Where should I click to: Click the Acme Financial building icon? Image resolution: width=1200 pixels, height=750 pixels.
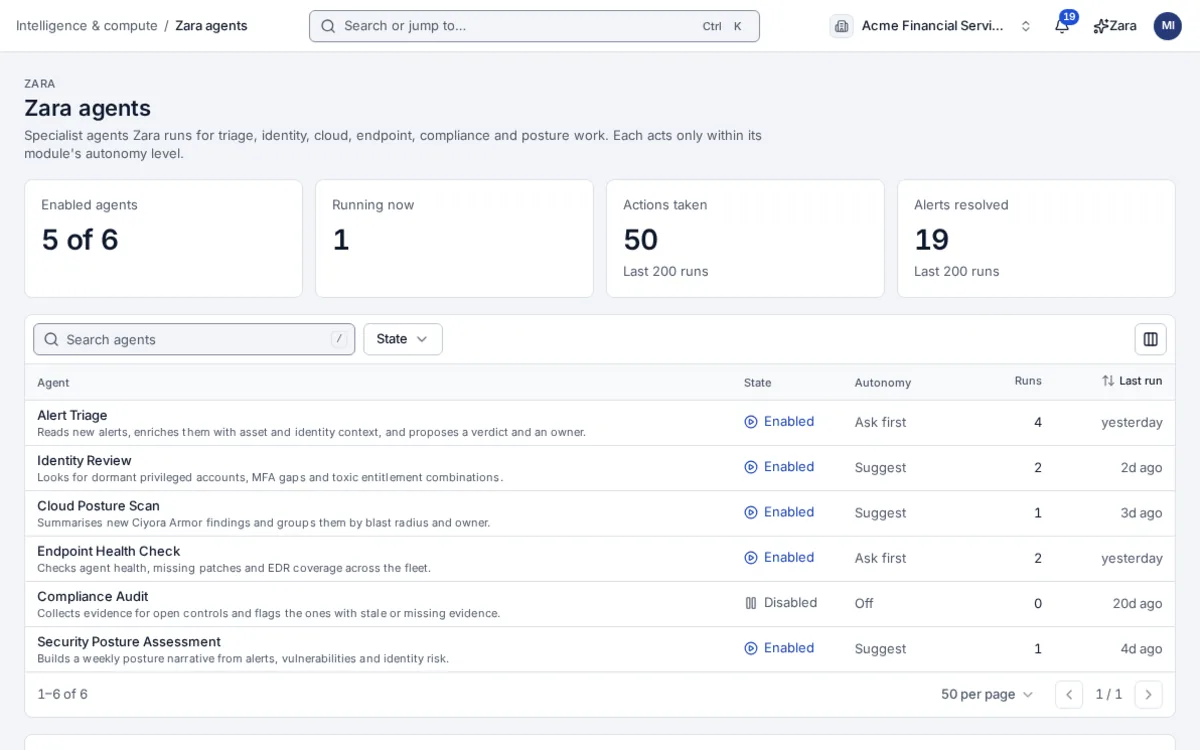(841, 26)
